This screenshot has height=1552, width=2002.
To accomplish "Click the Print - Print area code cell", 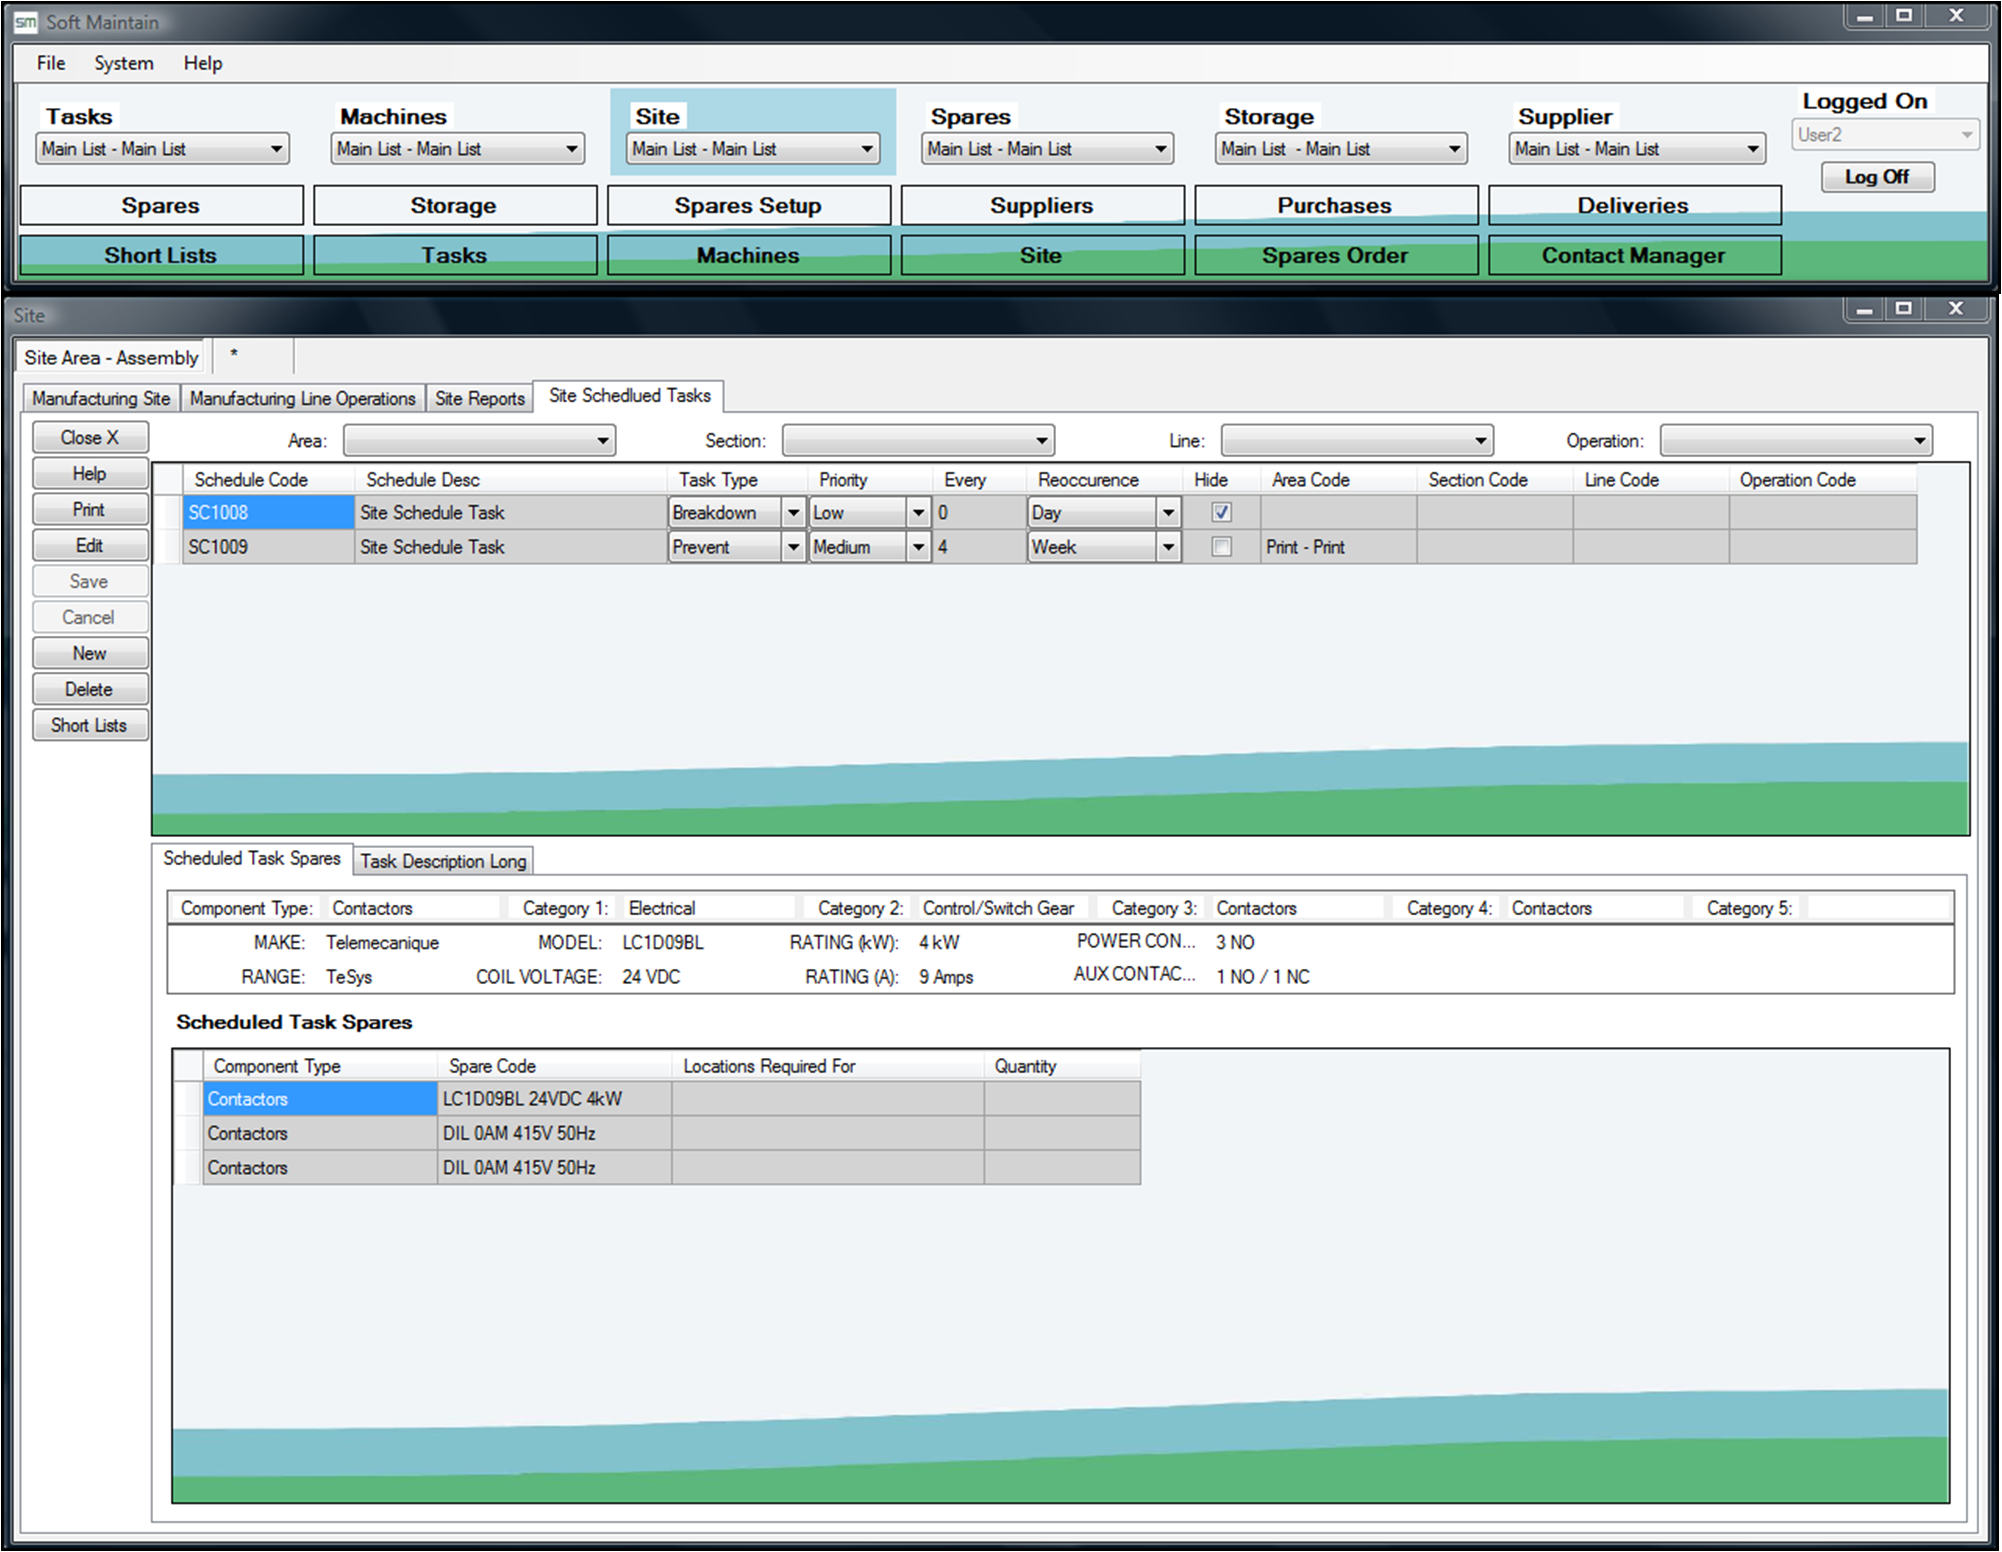I will point(1338,548).
